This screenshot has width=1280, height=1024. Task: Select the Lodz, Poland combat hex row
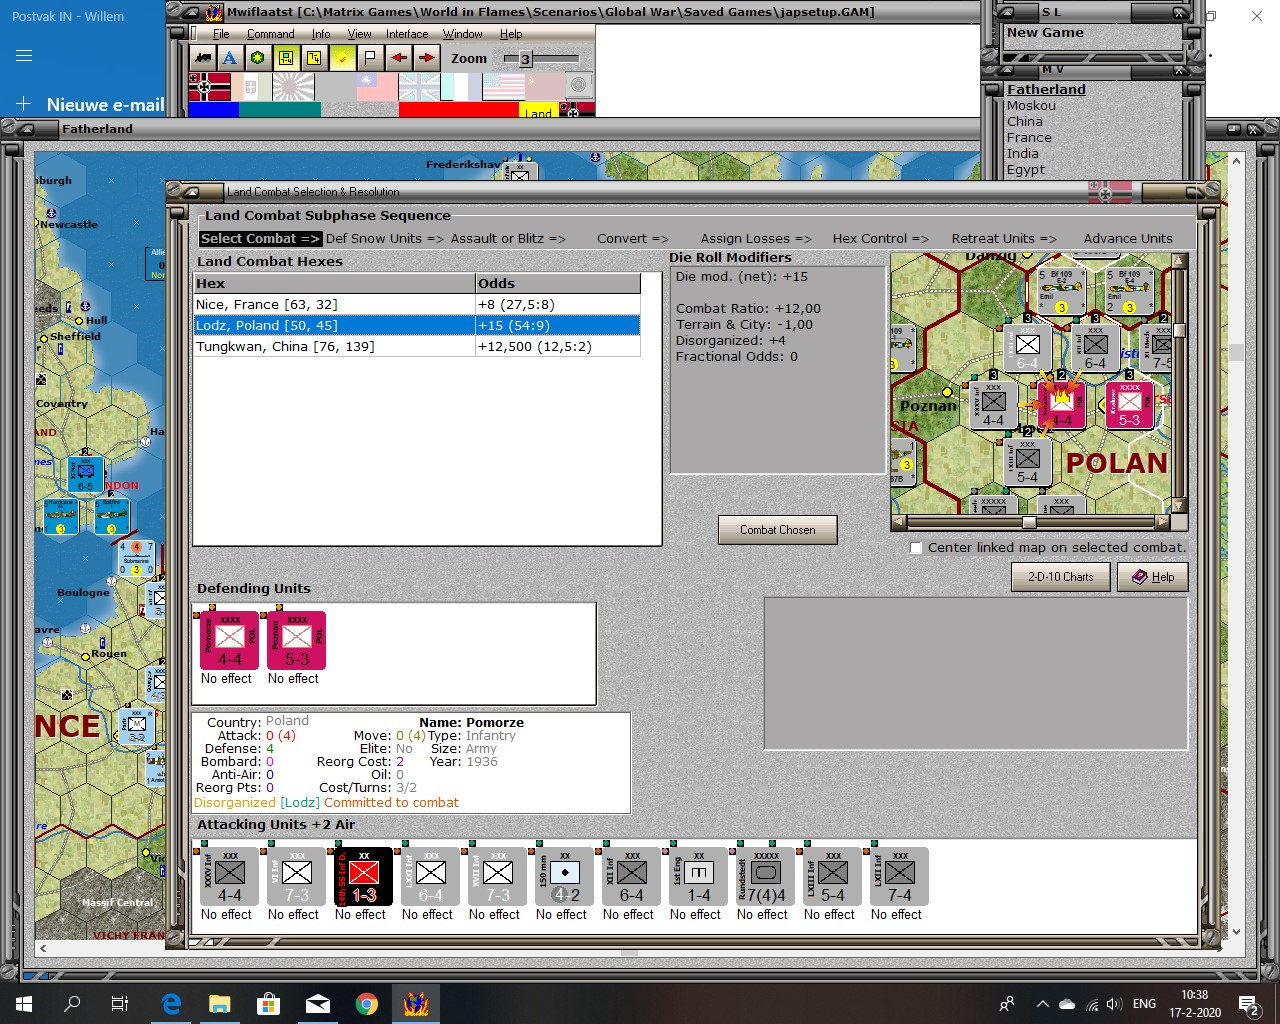(x=417, y=325)
